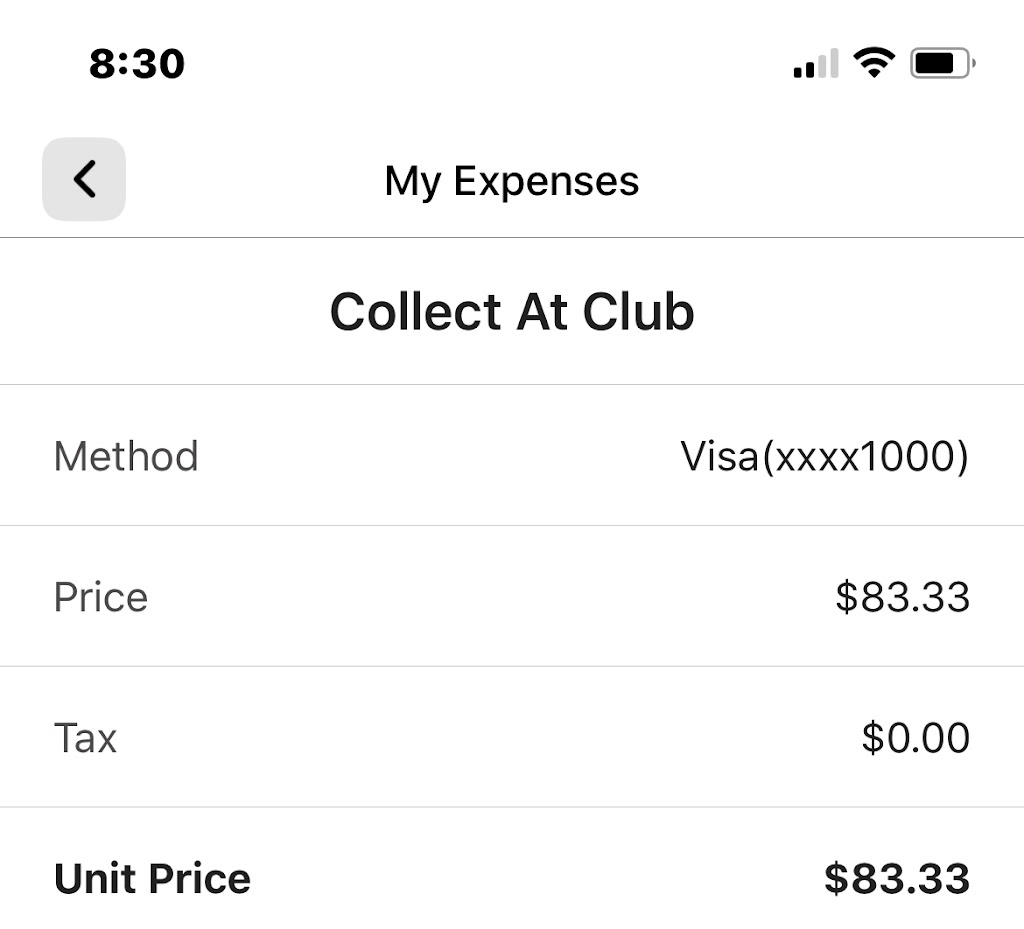The height and width of the screenshot is (929, 1024).
Task: Tap the back chevron button
Action: [84, 180]
